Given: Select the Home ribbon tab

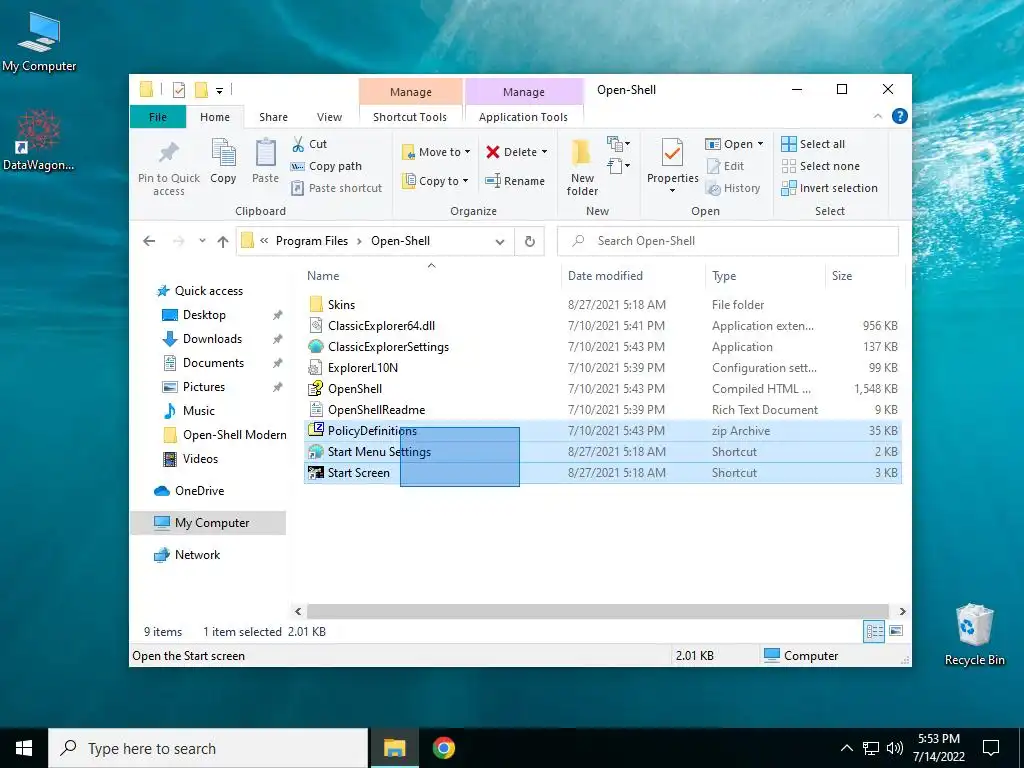Looking at the screenshot, I should pyautogui.click(x=215, y=117).
